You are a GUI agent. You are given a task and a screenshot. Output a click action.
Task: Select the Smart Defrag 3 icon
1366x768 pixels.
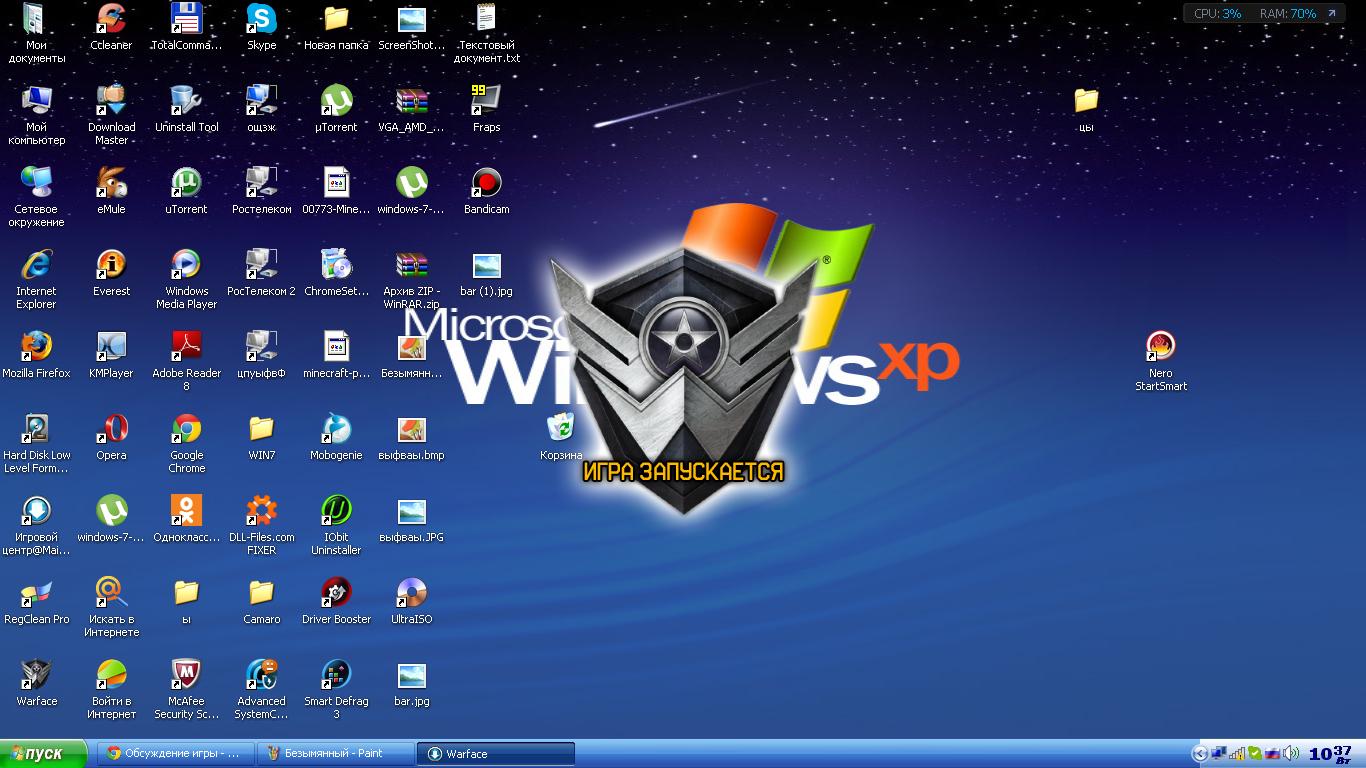336,689
